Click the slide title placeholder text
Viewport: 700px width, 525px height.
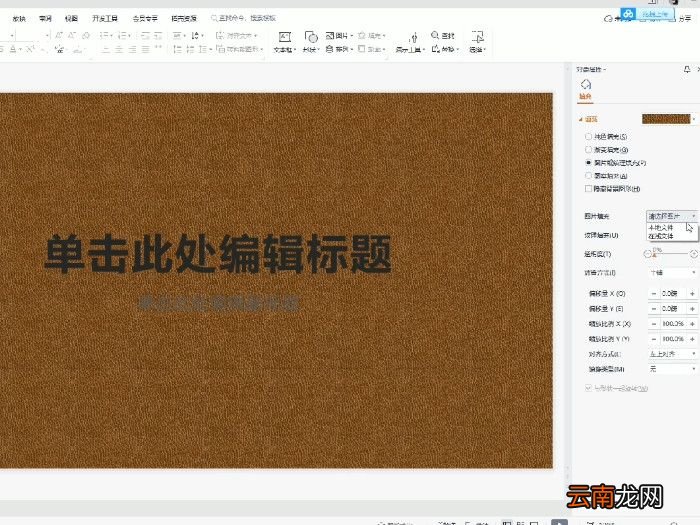[x=218, y=254]
